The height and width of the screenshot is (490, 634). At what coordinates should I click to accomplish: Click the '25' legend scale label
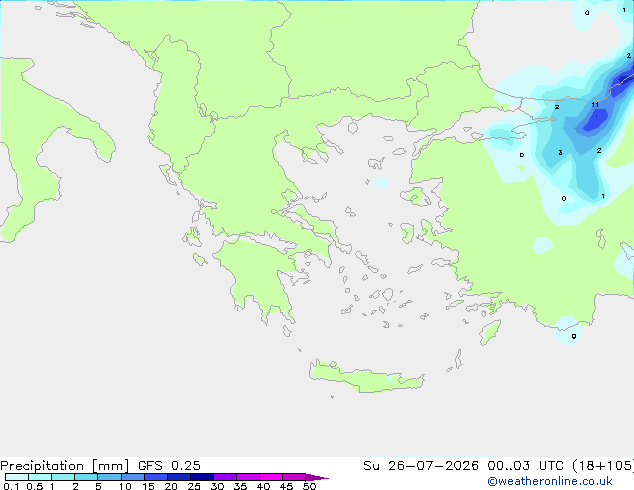[x=194, y=486]
